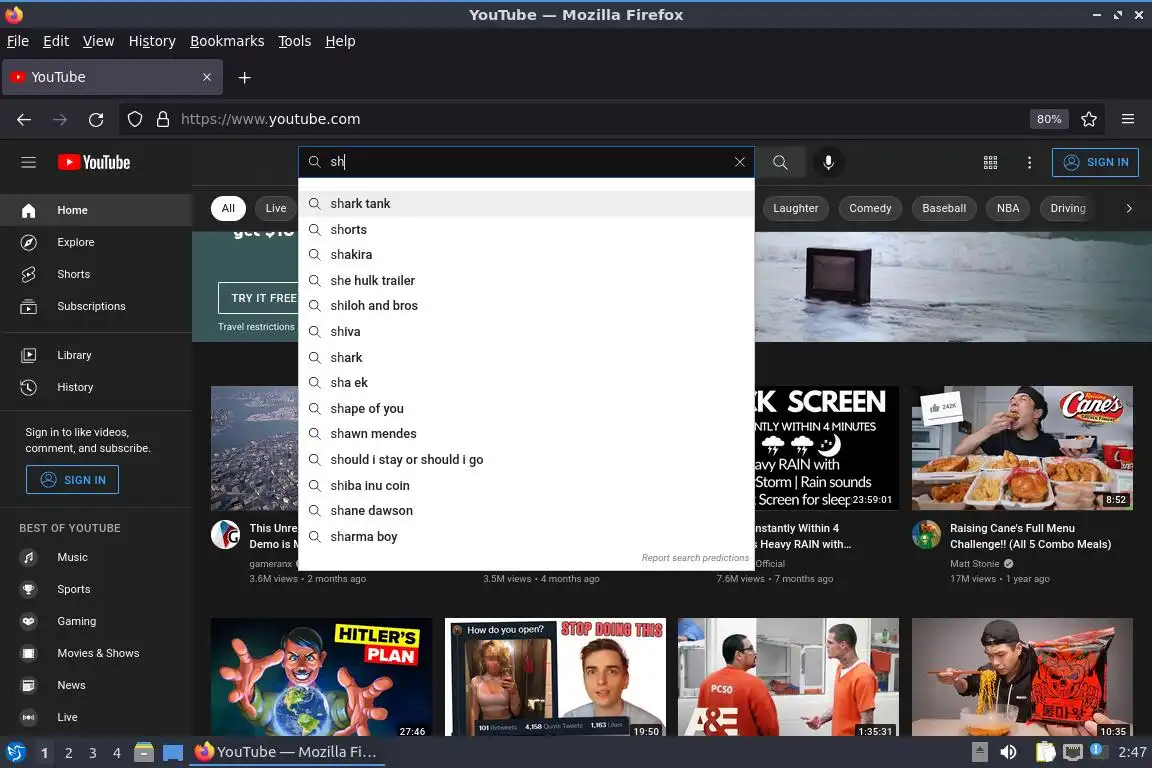Click the Report search predictions link
The width and height of the screenshot is (1152, 768).
pos(695,558)
